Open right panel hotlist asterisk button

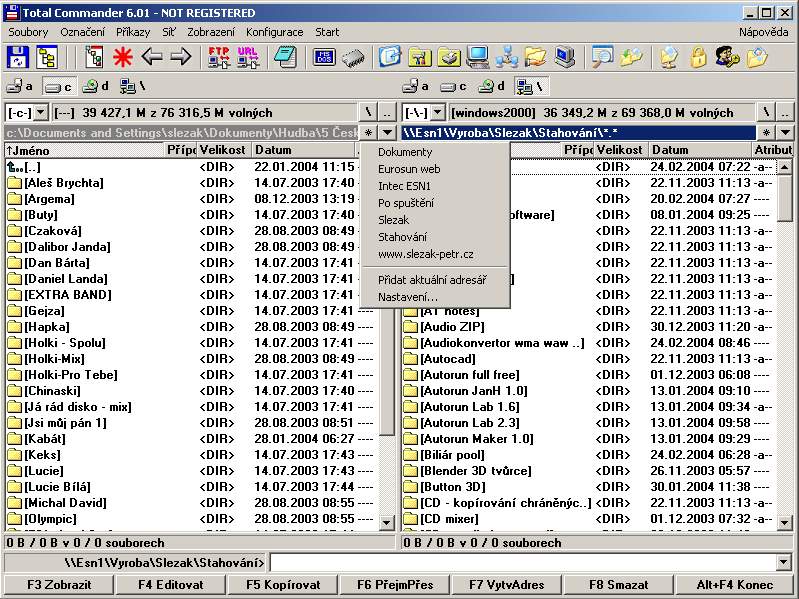(766, 133)
